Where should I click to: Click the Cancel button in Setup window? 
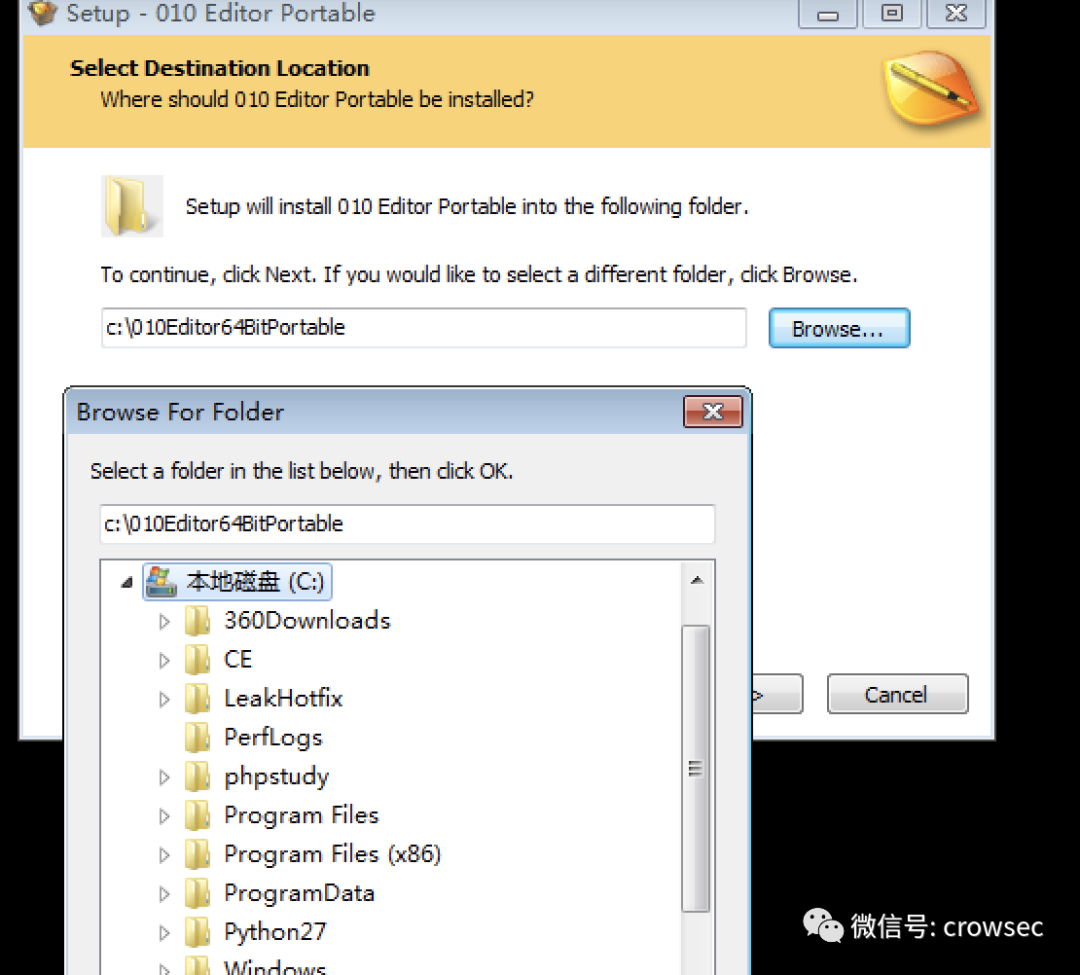coord(897,694)
